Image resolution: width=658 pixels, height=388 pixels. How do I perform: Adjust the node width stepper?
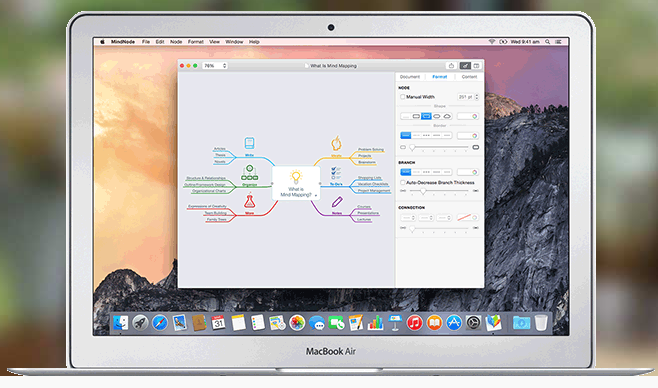point(477,97)
